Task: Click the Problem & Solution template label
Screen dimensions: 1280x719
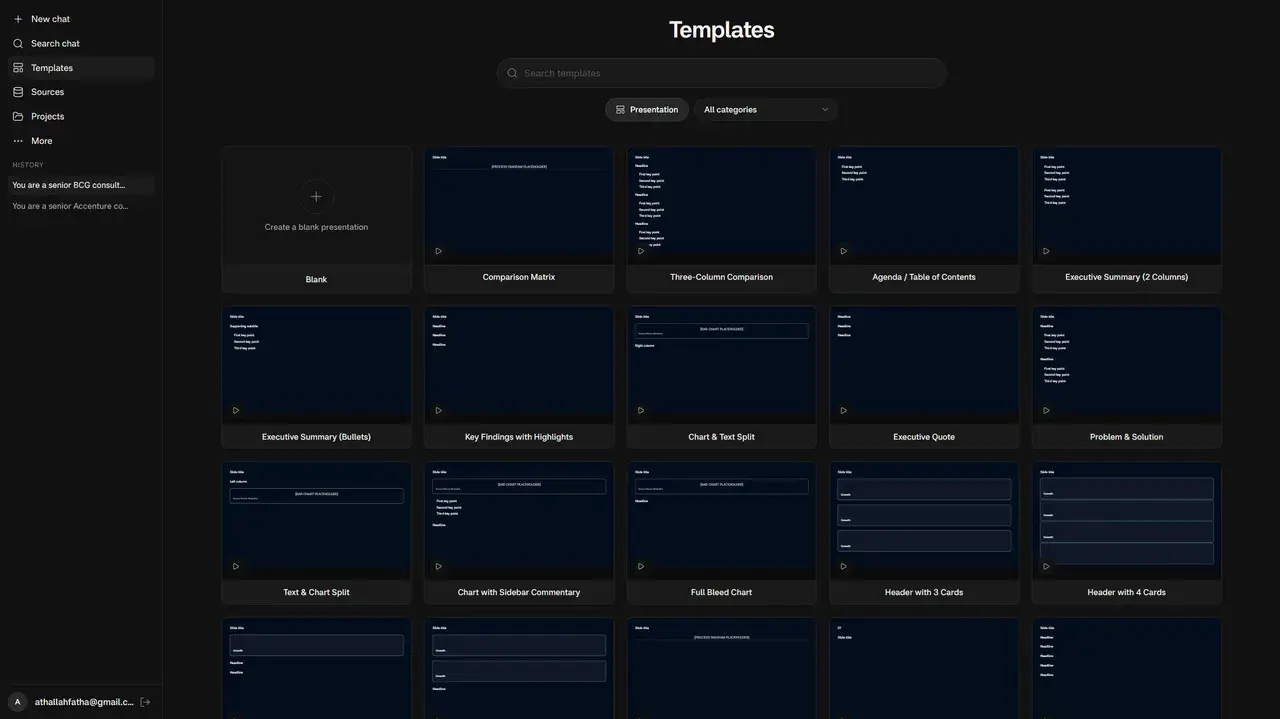Action: pos(1126,437)
